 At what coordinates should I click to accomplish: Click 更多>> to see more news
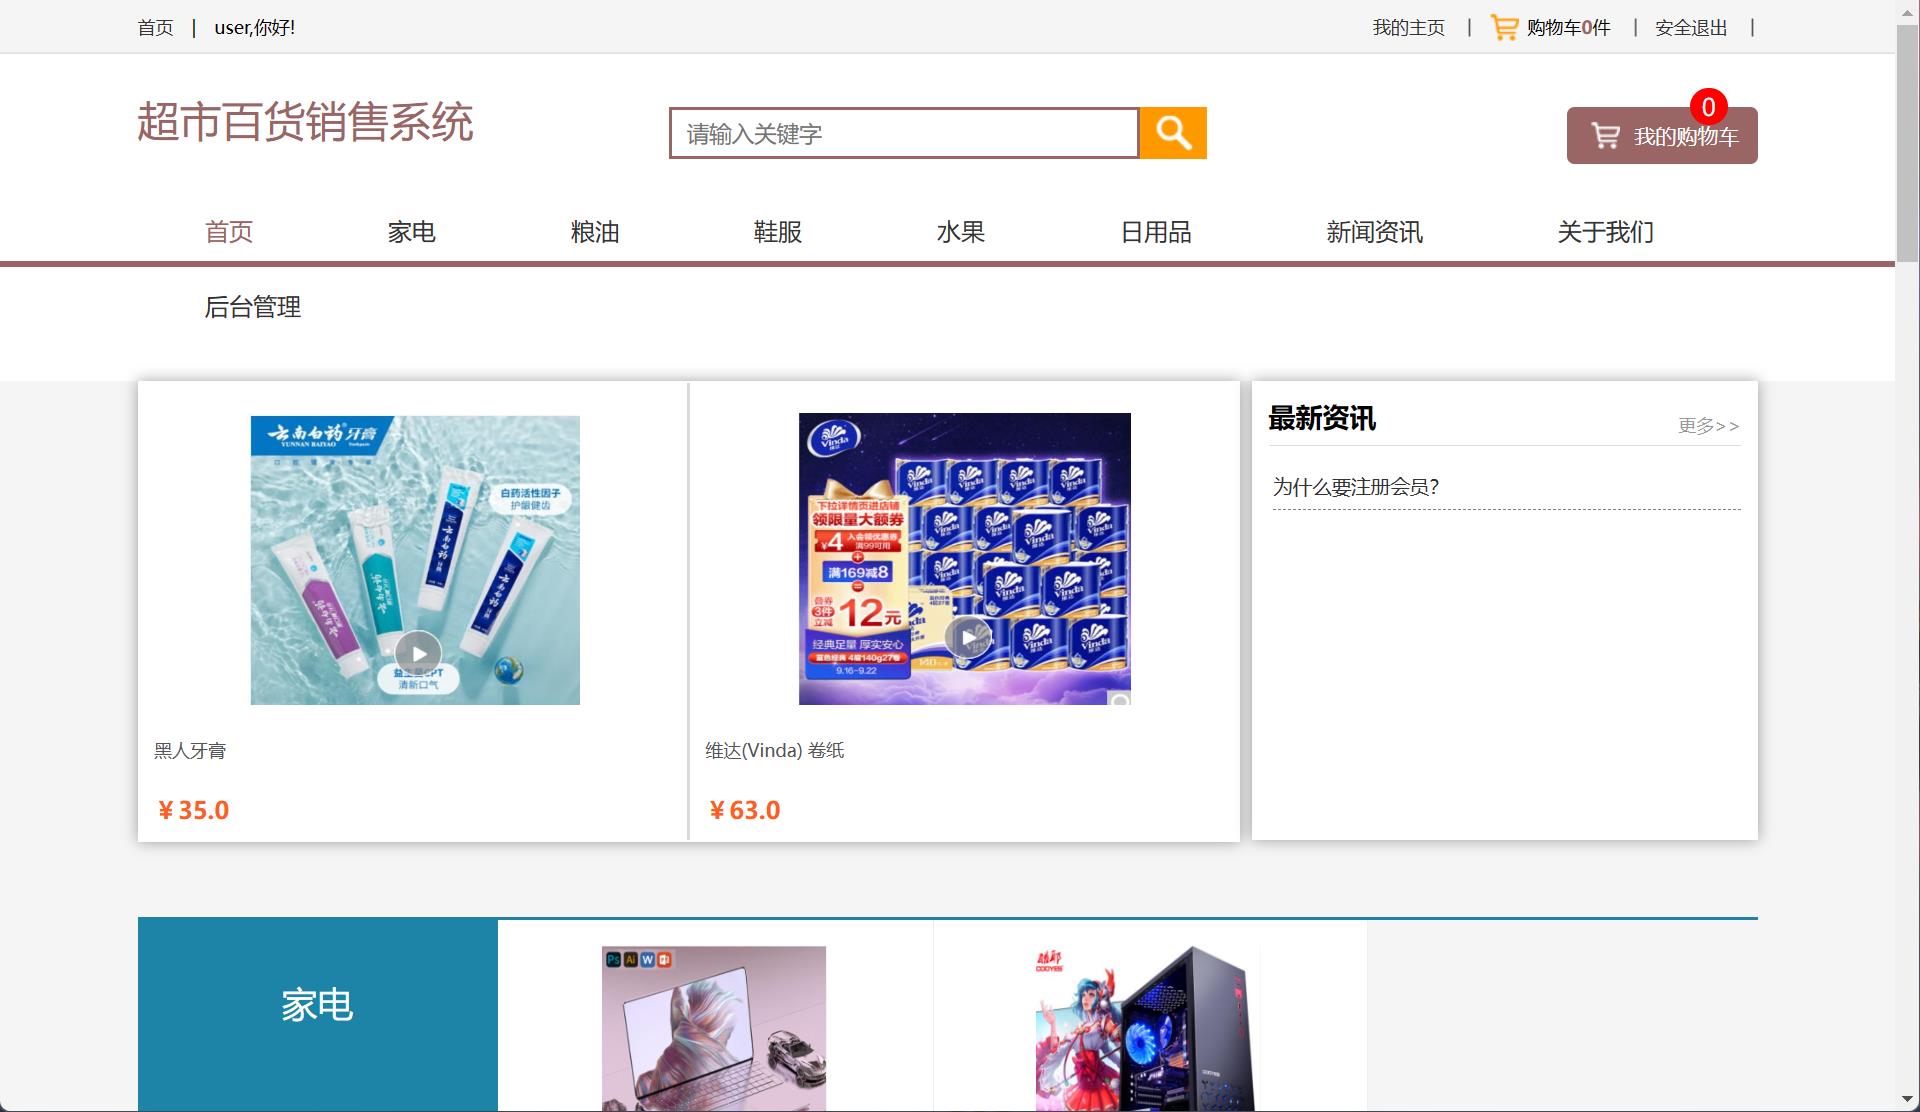(x=1708, y=426)
